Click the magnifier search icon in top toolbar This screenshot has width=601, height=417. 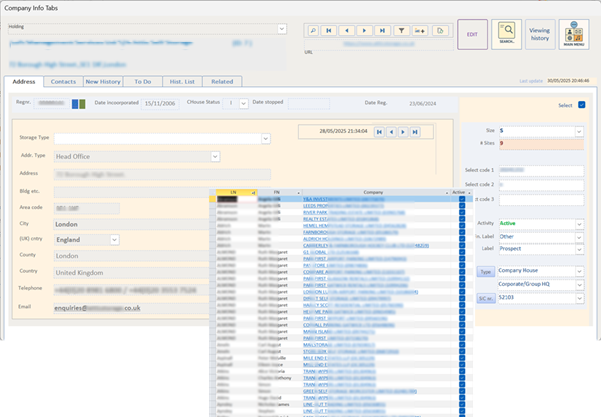click(313, 31)
